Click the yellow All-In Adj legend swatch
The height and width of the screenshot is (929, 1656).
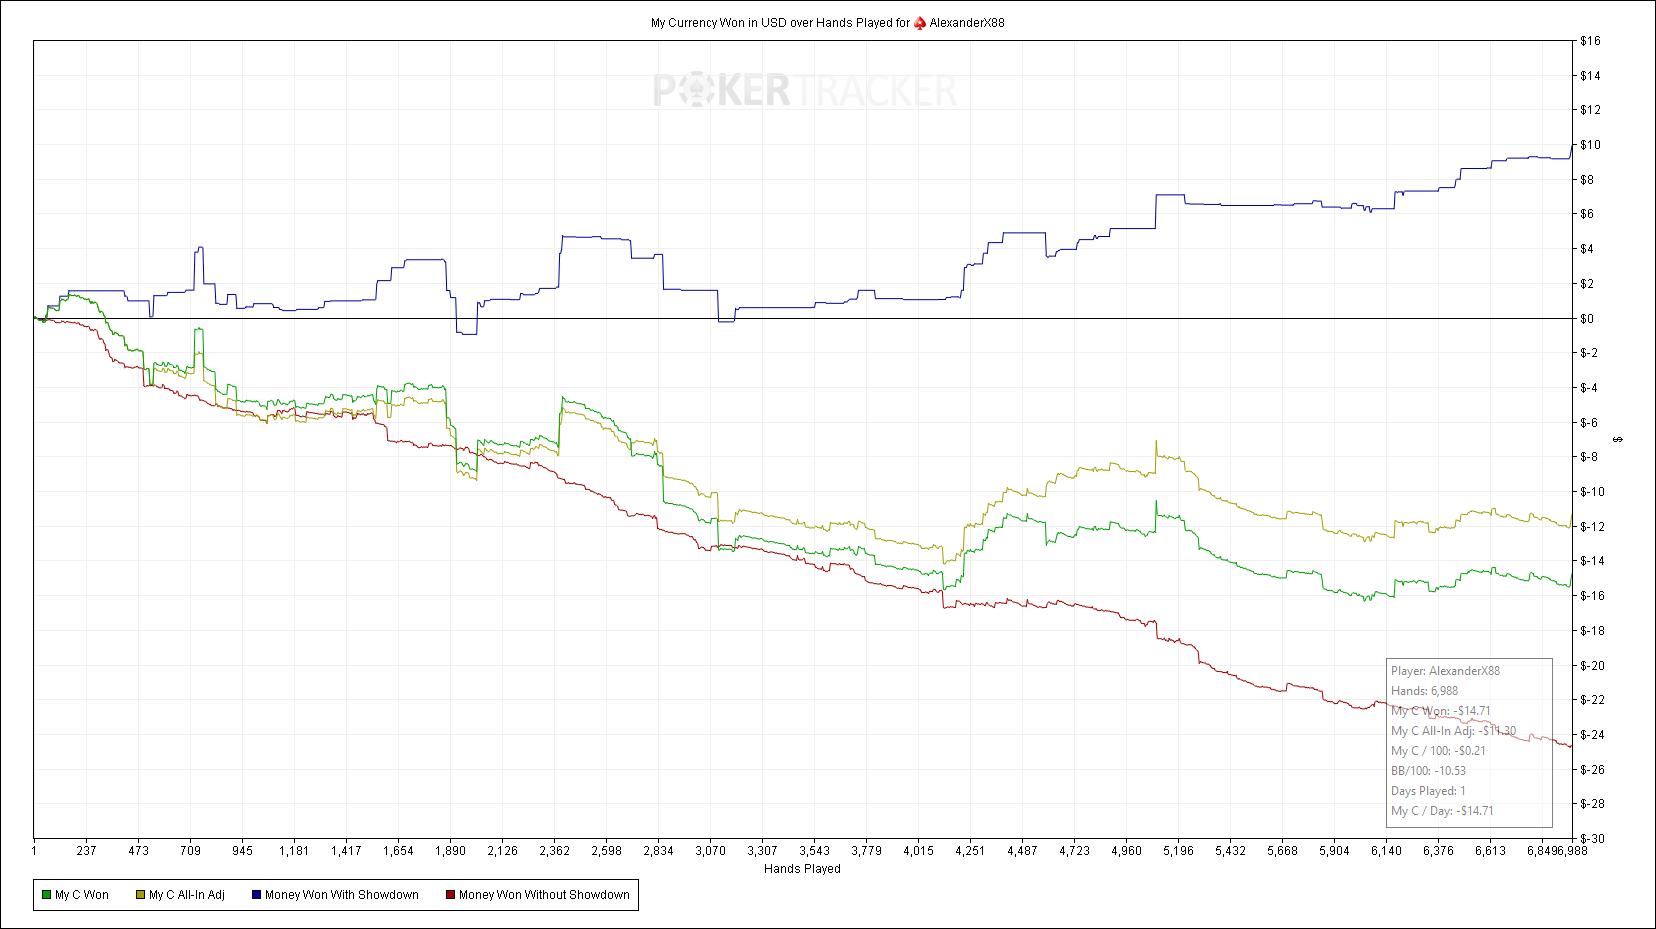[x=140, y=895]
